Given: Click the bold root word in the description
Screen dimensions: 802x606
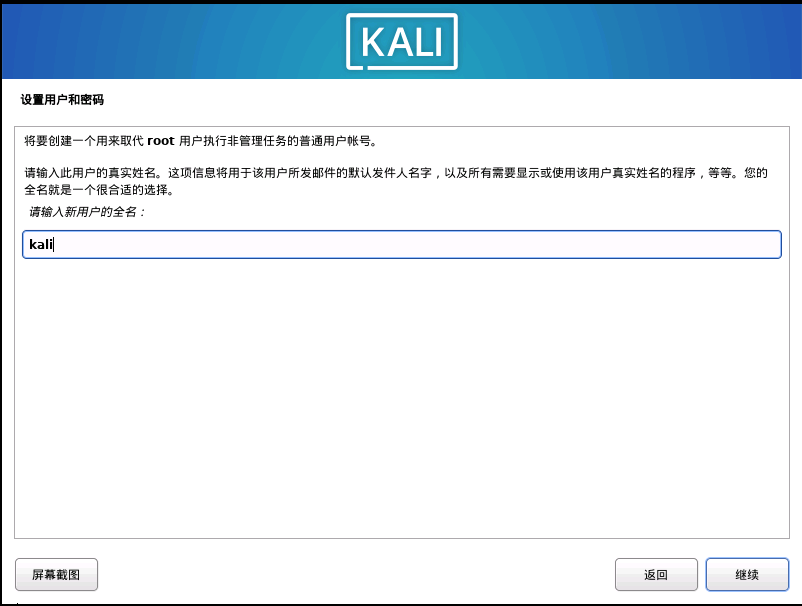Looking at the screenshot, I should [x=161, y=141].
